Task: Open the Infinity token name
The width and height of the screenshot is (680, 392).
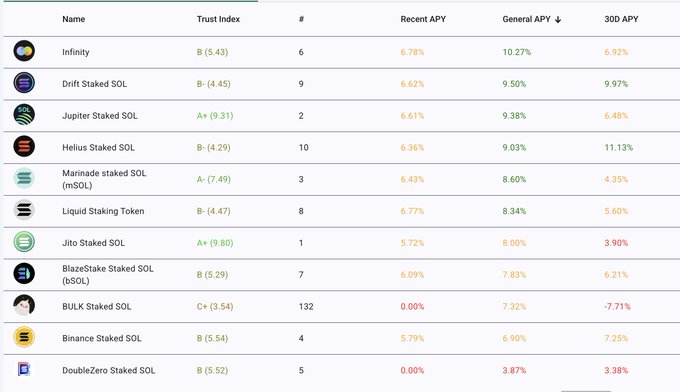Action: [76, 52]
